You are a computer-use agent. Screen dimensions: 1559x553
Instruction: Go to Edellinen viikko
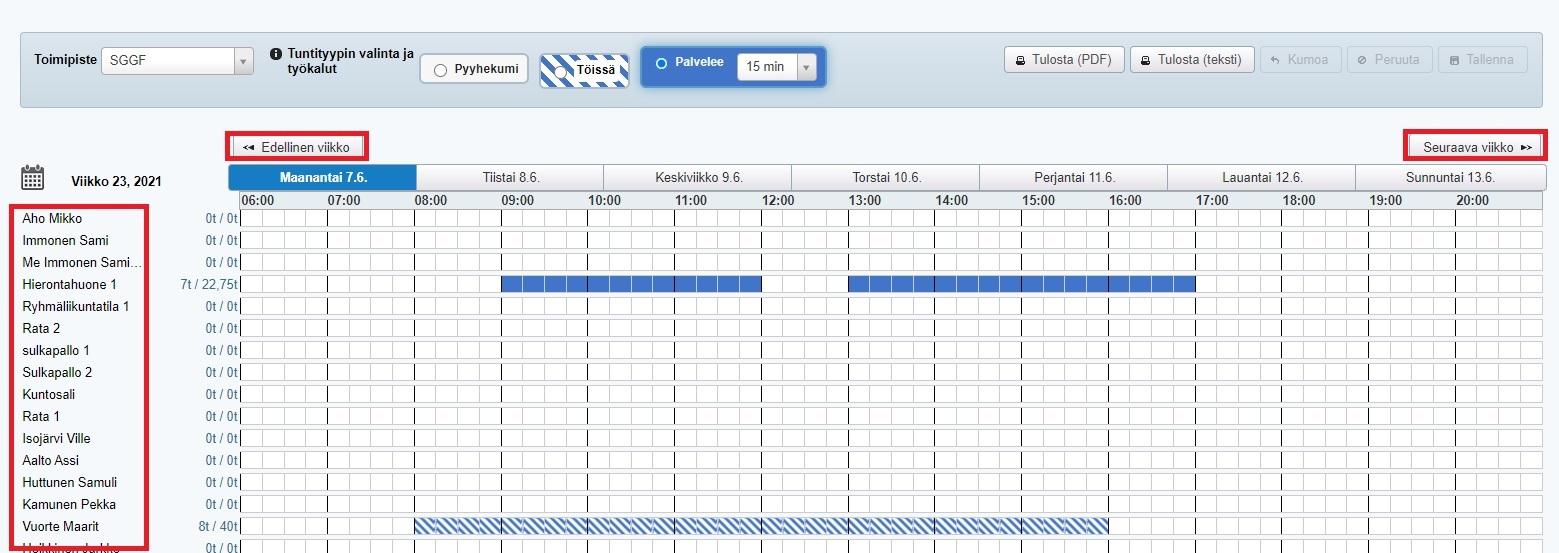tap(297, 147)
